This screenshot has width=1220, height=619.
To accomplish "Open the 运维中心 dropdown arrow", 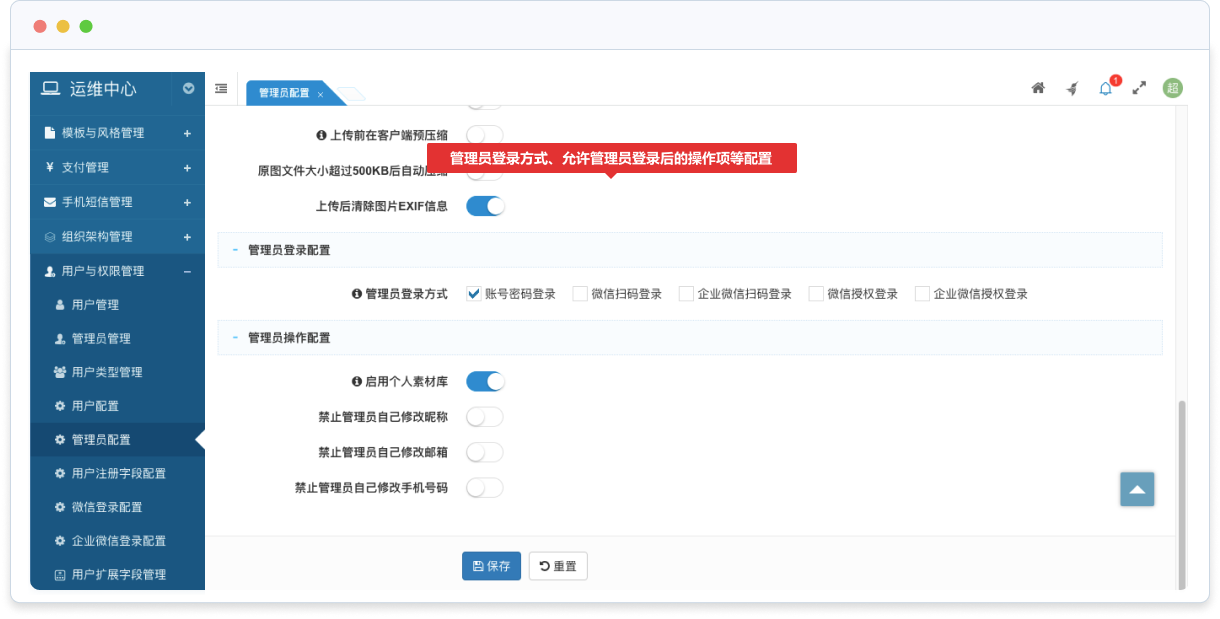I will pyautogui.click(x=189, y=89).
